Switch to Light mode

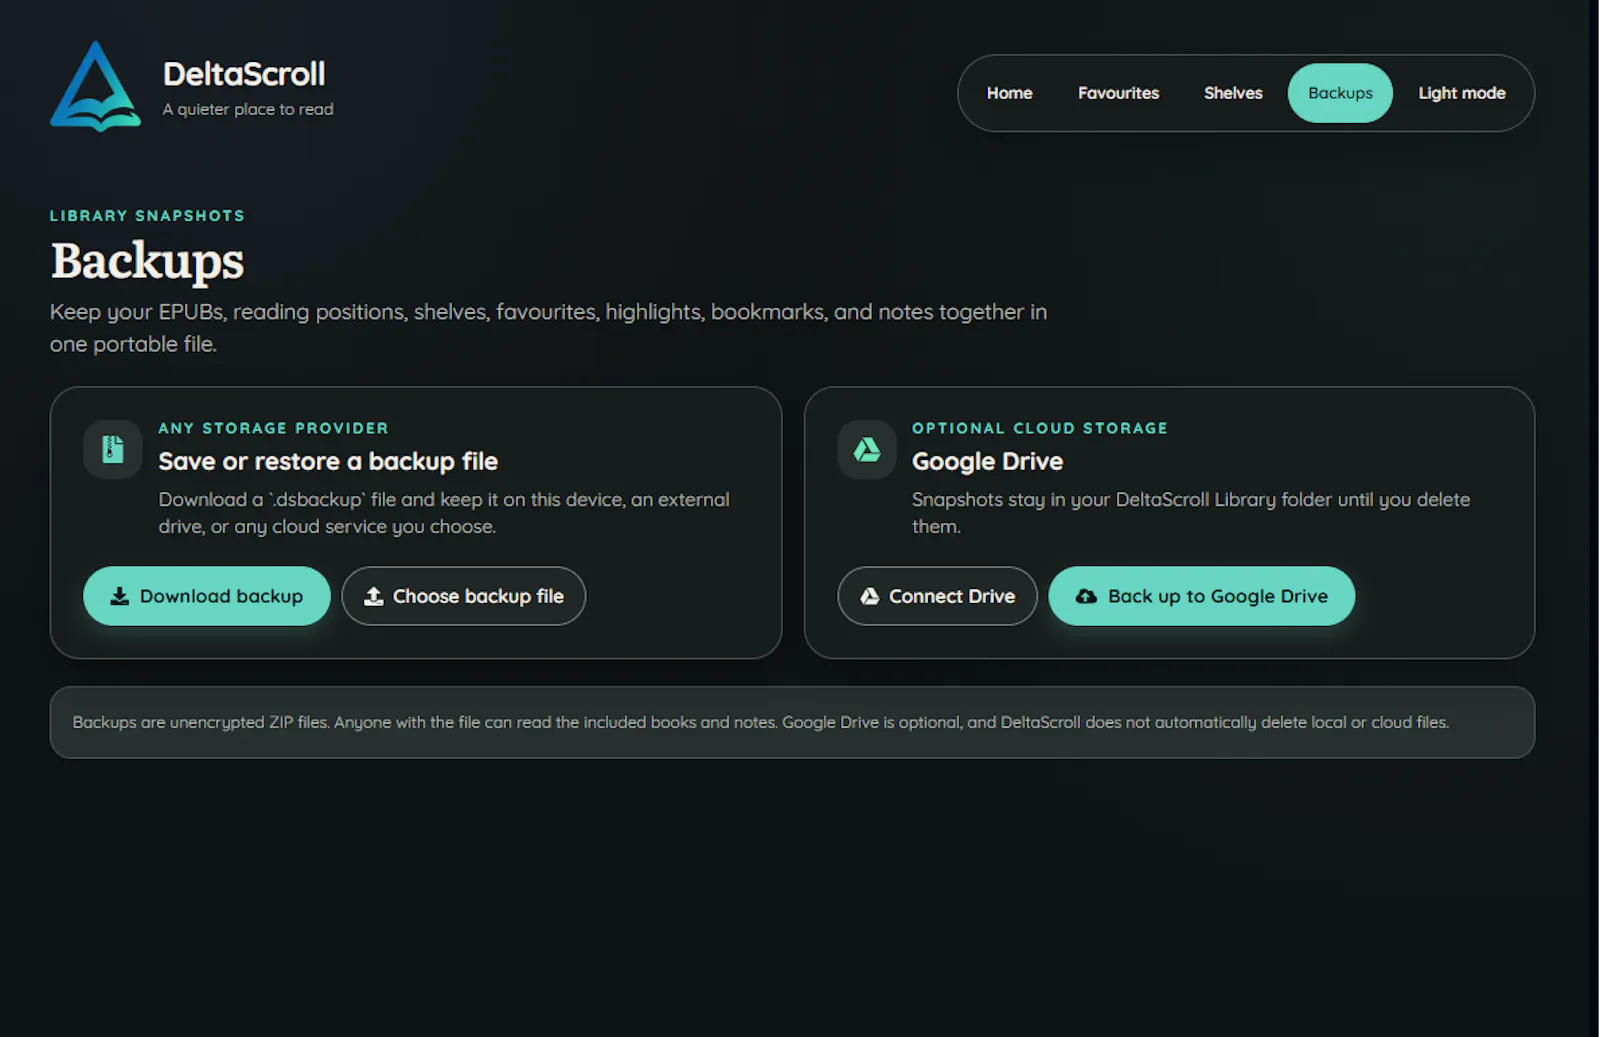tap(1461, 93)
